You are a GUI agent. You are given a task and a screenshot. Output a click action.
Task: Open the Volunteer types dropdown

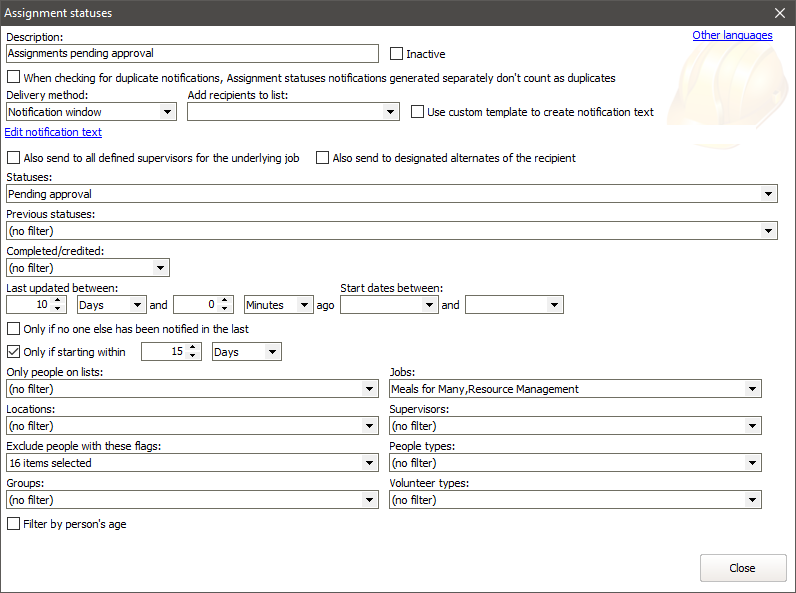(752, 500)
